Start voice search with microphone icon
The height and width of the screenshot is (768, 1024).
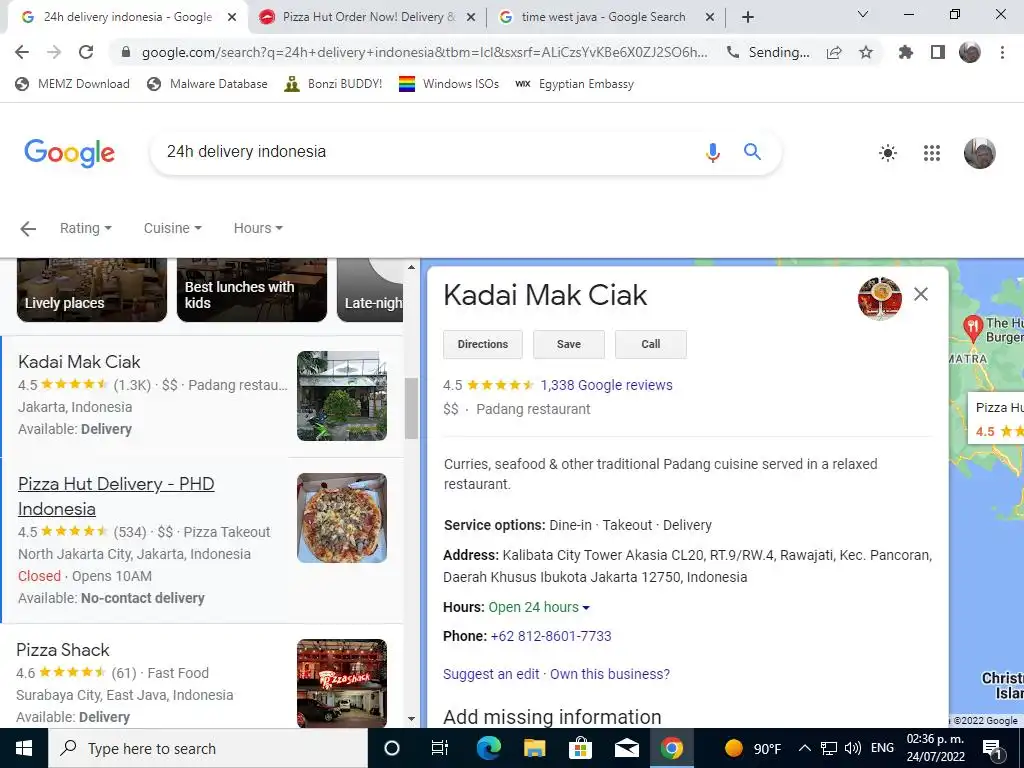712,152
